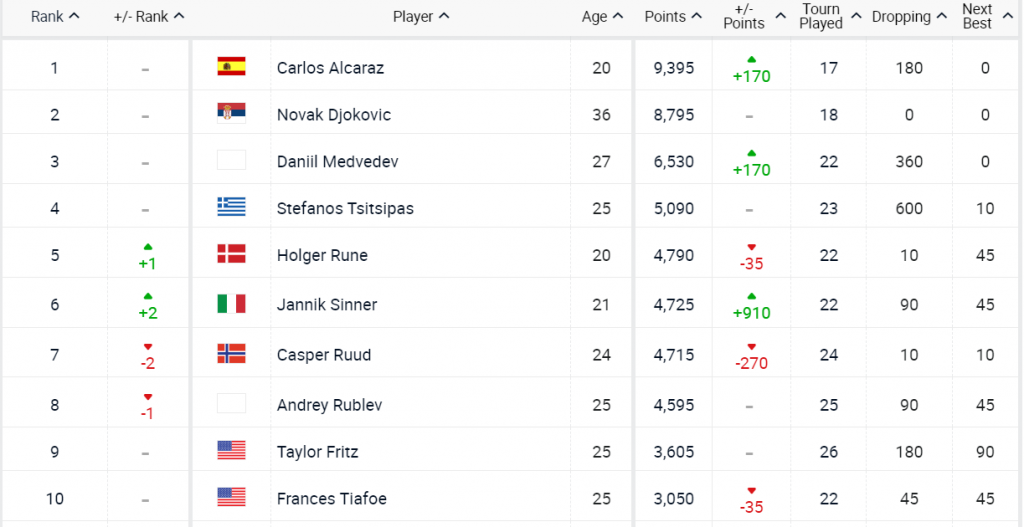The width and height of the screenshot is (1024, 527).
Task: Click the Norway flag next to Casper Ruud
Action: (x=231, y=353)
